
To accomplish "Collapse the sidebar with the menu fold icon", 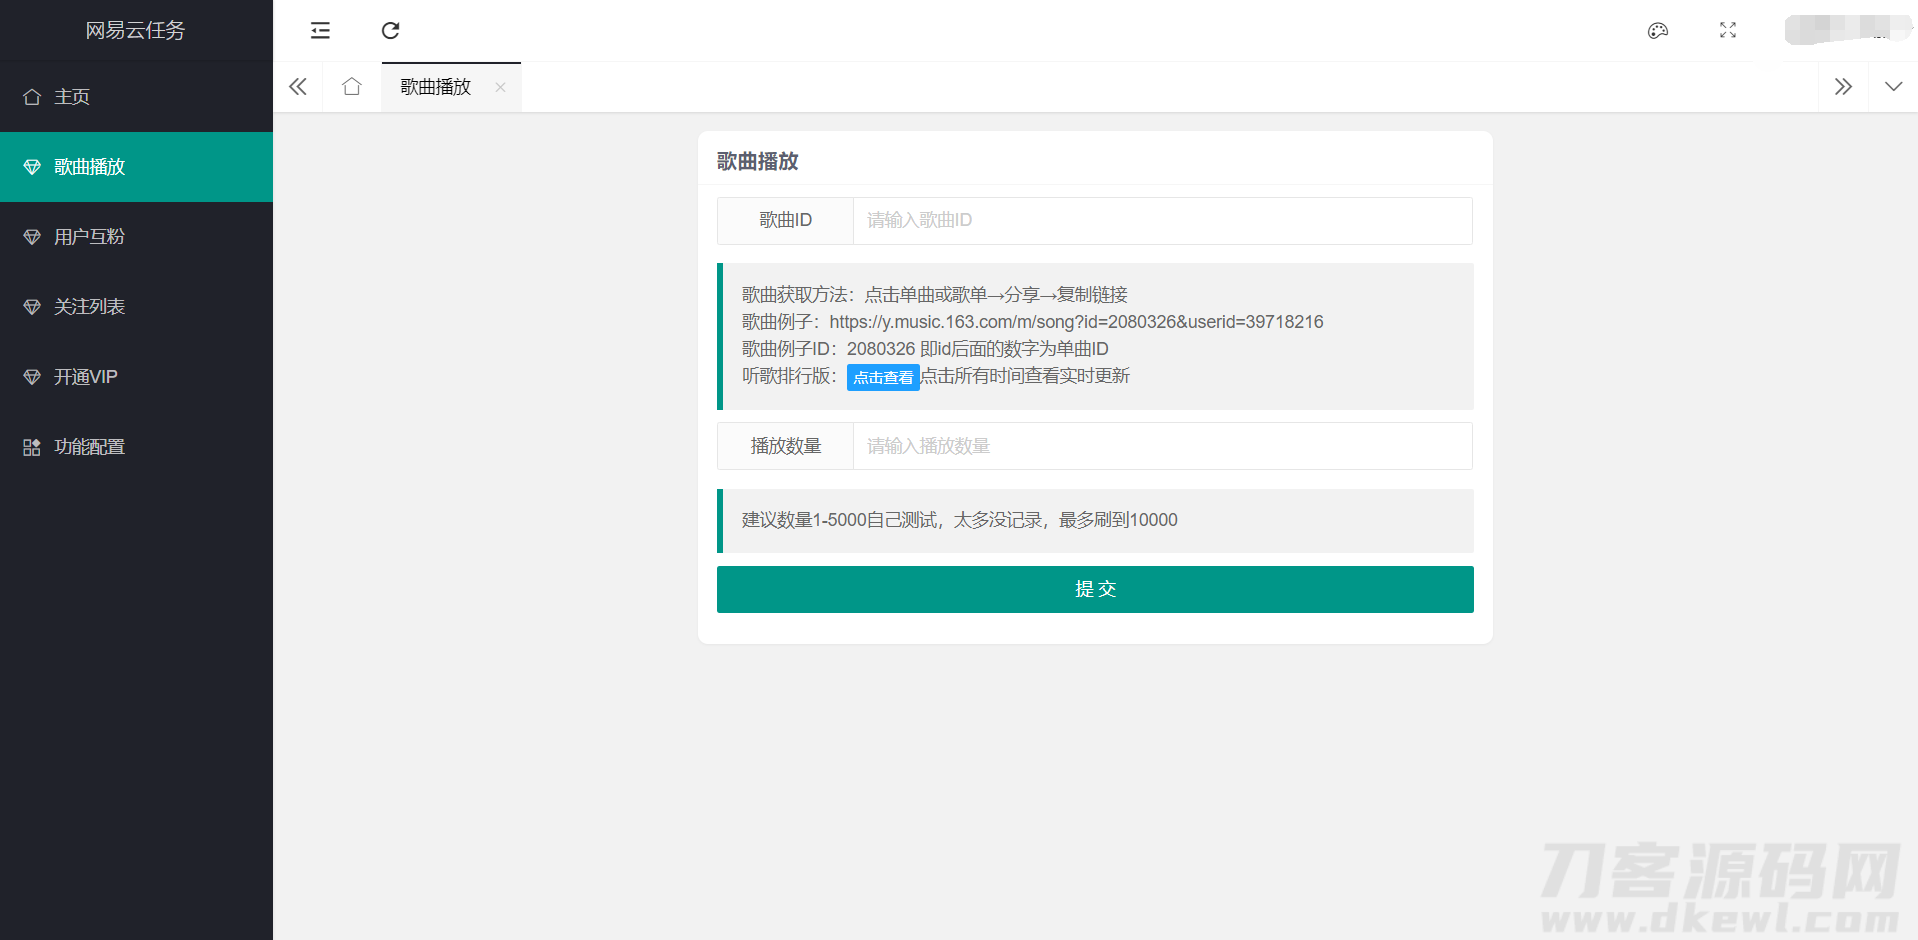I will (320, 31).
